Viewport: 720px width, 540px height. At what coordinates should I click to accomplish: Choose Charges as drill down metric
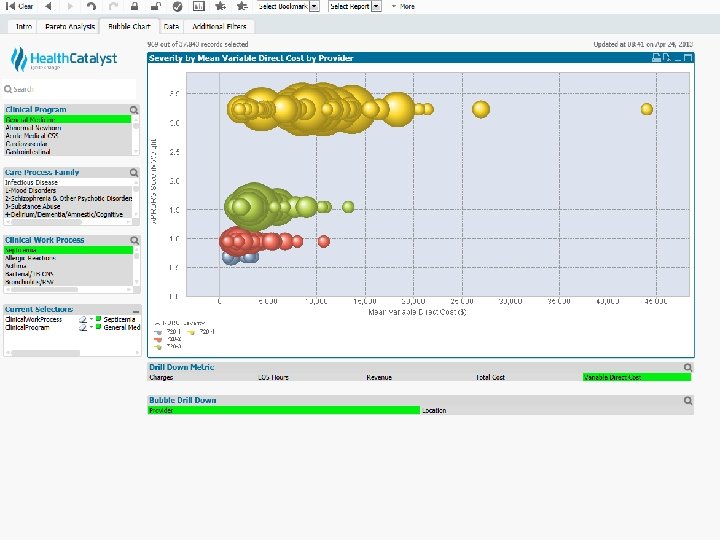(202, 377)
